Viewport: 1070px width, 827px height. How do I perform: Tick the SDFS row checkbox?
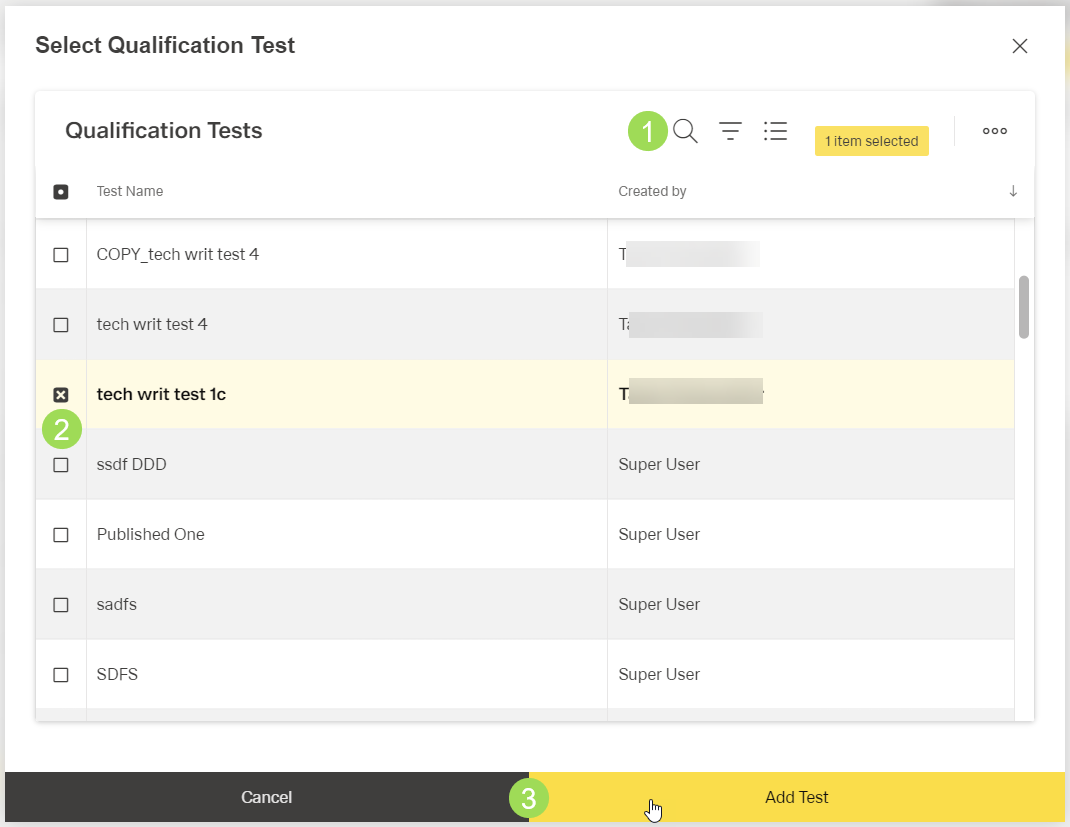point(61,675)
